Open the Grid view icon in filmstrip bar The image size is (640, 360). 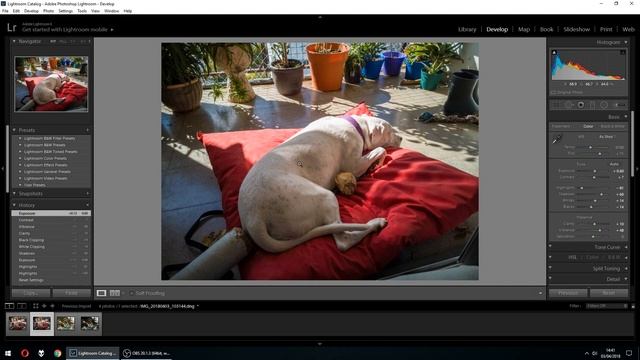36,306
